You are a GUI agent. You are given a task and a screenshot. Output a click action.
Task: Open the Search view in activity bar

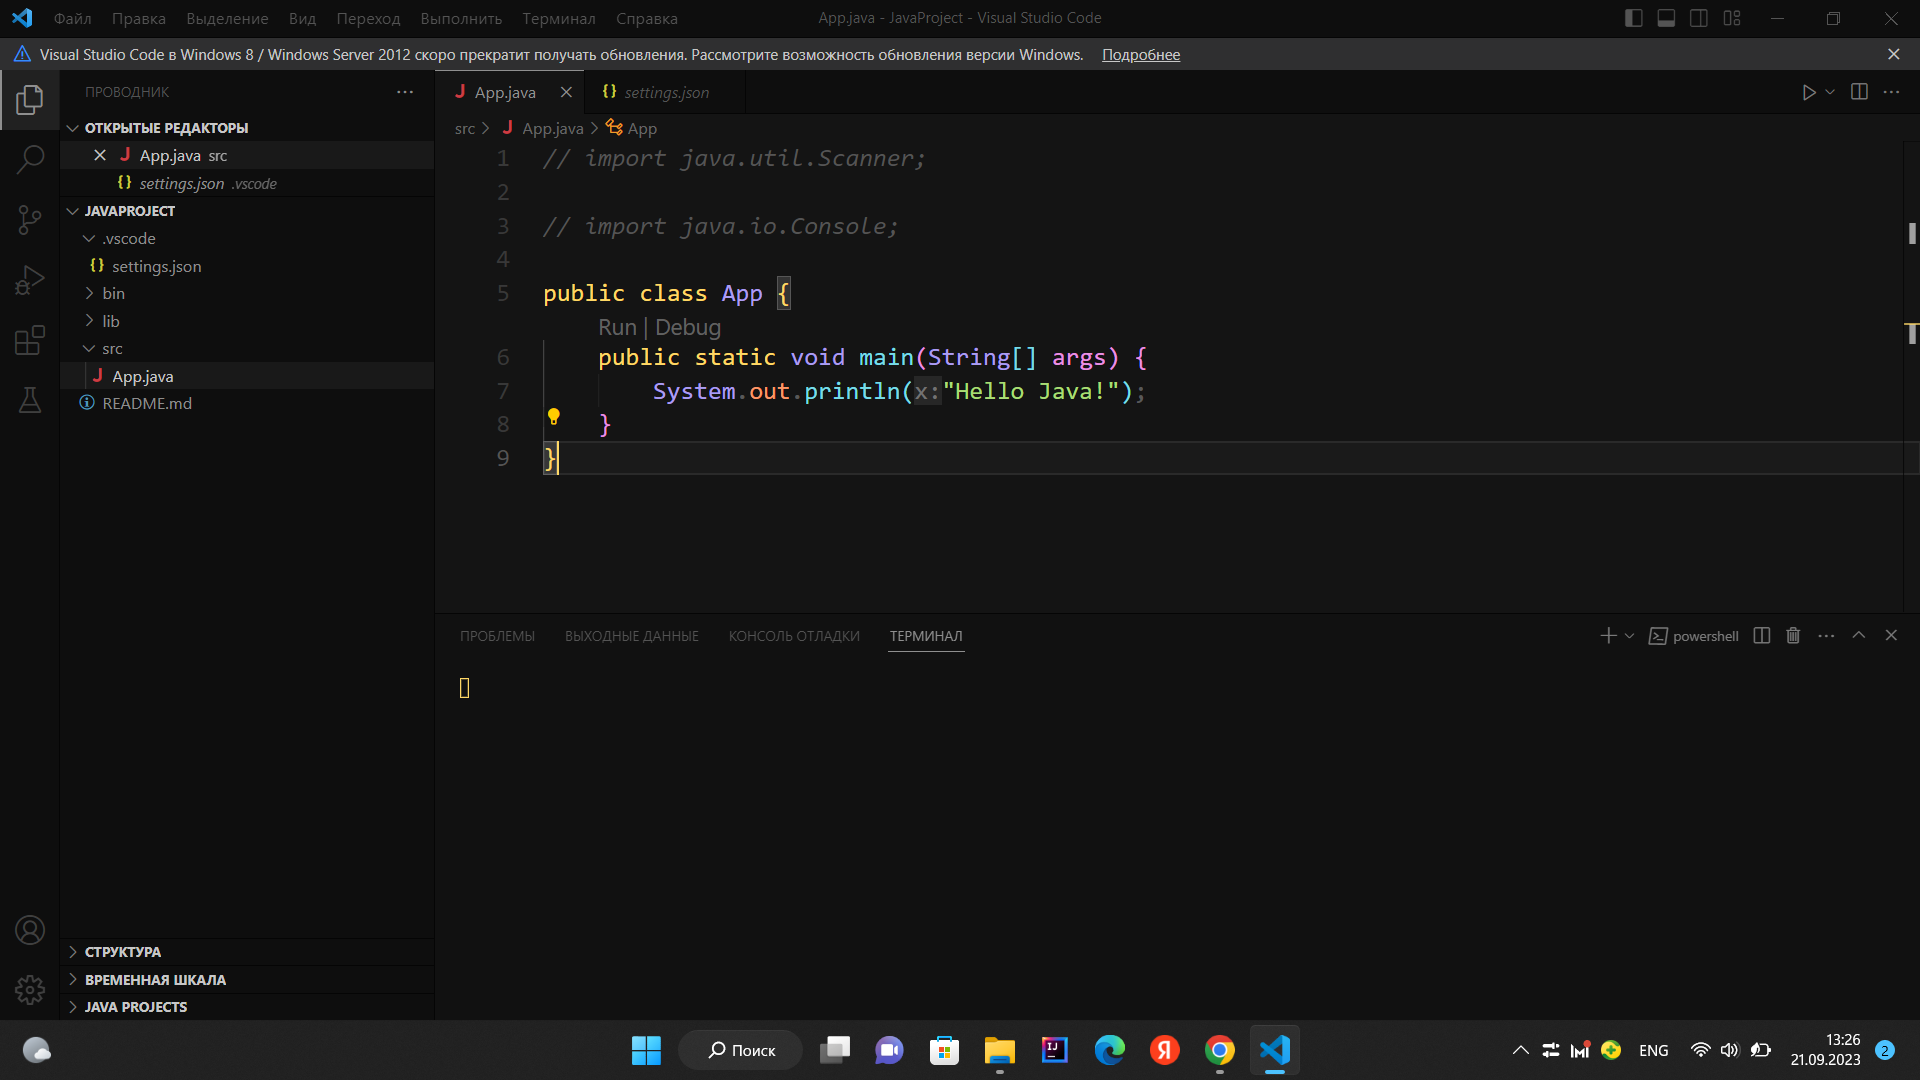pyautogui.click(x=30, y=158)
